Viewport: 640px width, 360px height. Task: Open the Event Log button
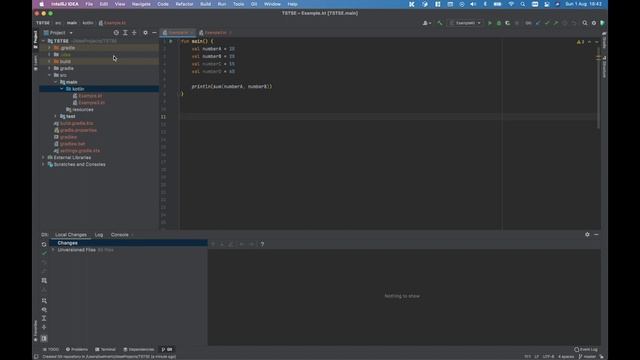pos(586,349)
